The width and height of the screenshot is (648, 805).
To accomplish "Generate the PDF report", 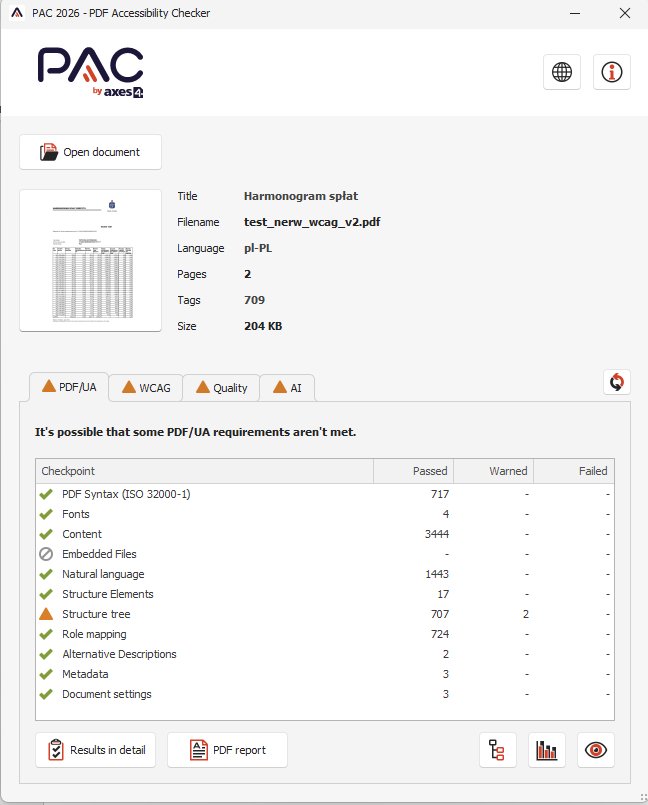I will click(x=227, y=750).
